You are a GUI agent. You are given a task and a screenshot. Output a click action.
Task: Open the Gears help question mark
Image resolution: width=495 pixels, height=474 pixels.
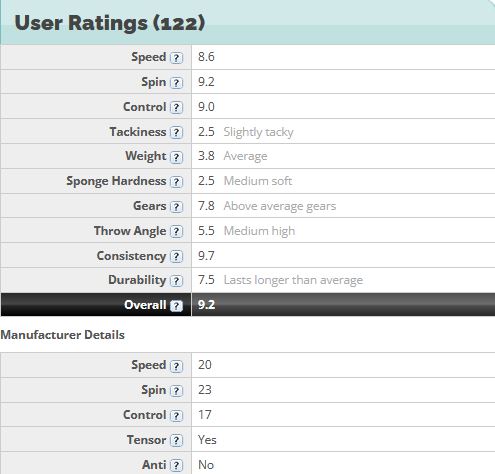coord(176,207)
